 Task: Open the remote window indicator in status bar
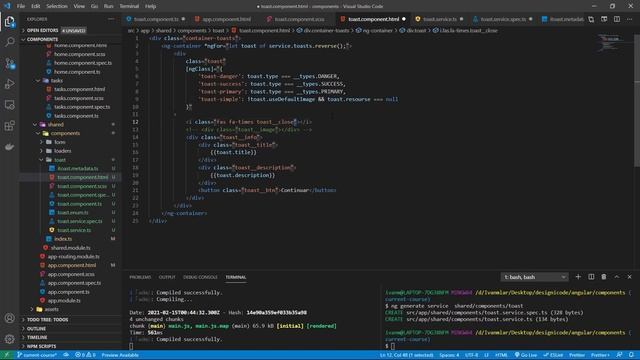[x=6, y=355]
